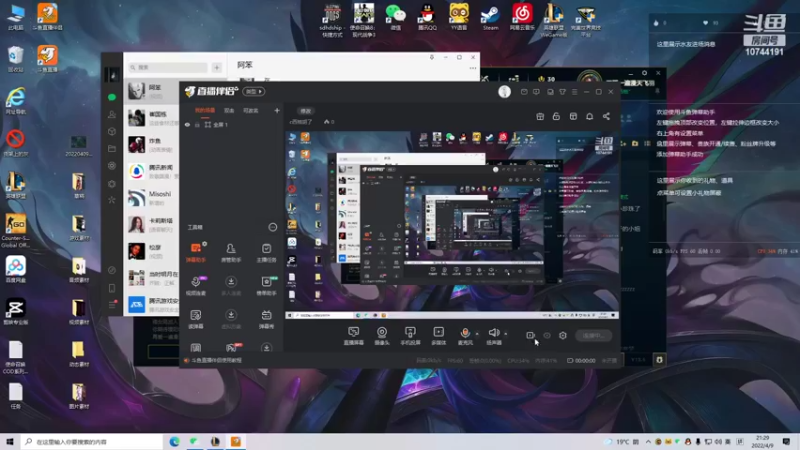Image resolution: width=800 pixels, height=450 pixels.
Task: Open the toolbox tool with green NEW badge
Action: [266, 285]
